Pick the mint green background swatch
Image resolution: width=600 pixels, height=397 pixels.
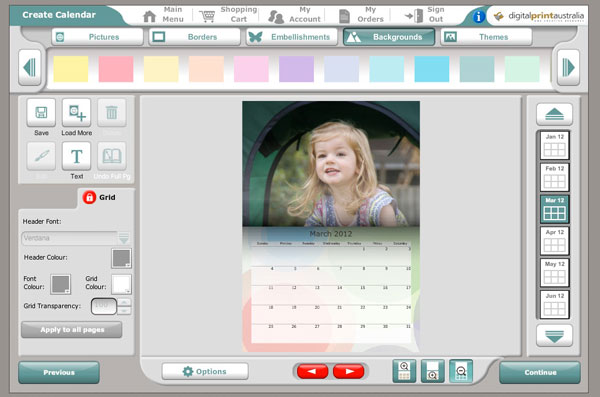pos(522,69)
